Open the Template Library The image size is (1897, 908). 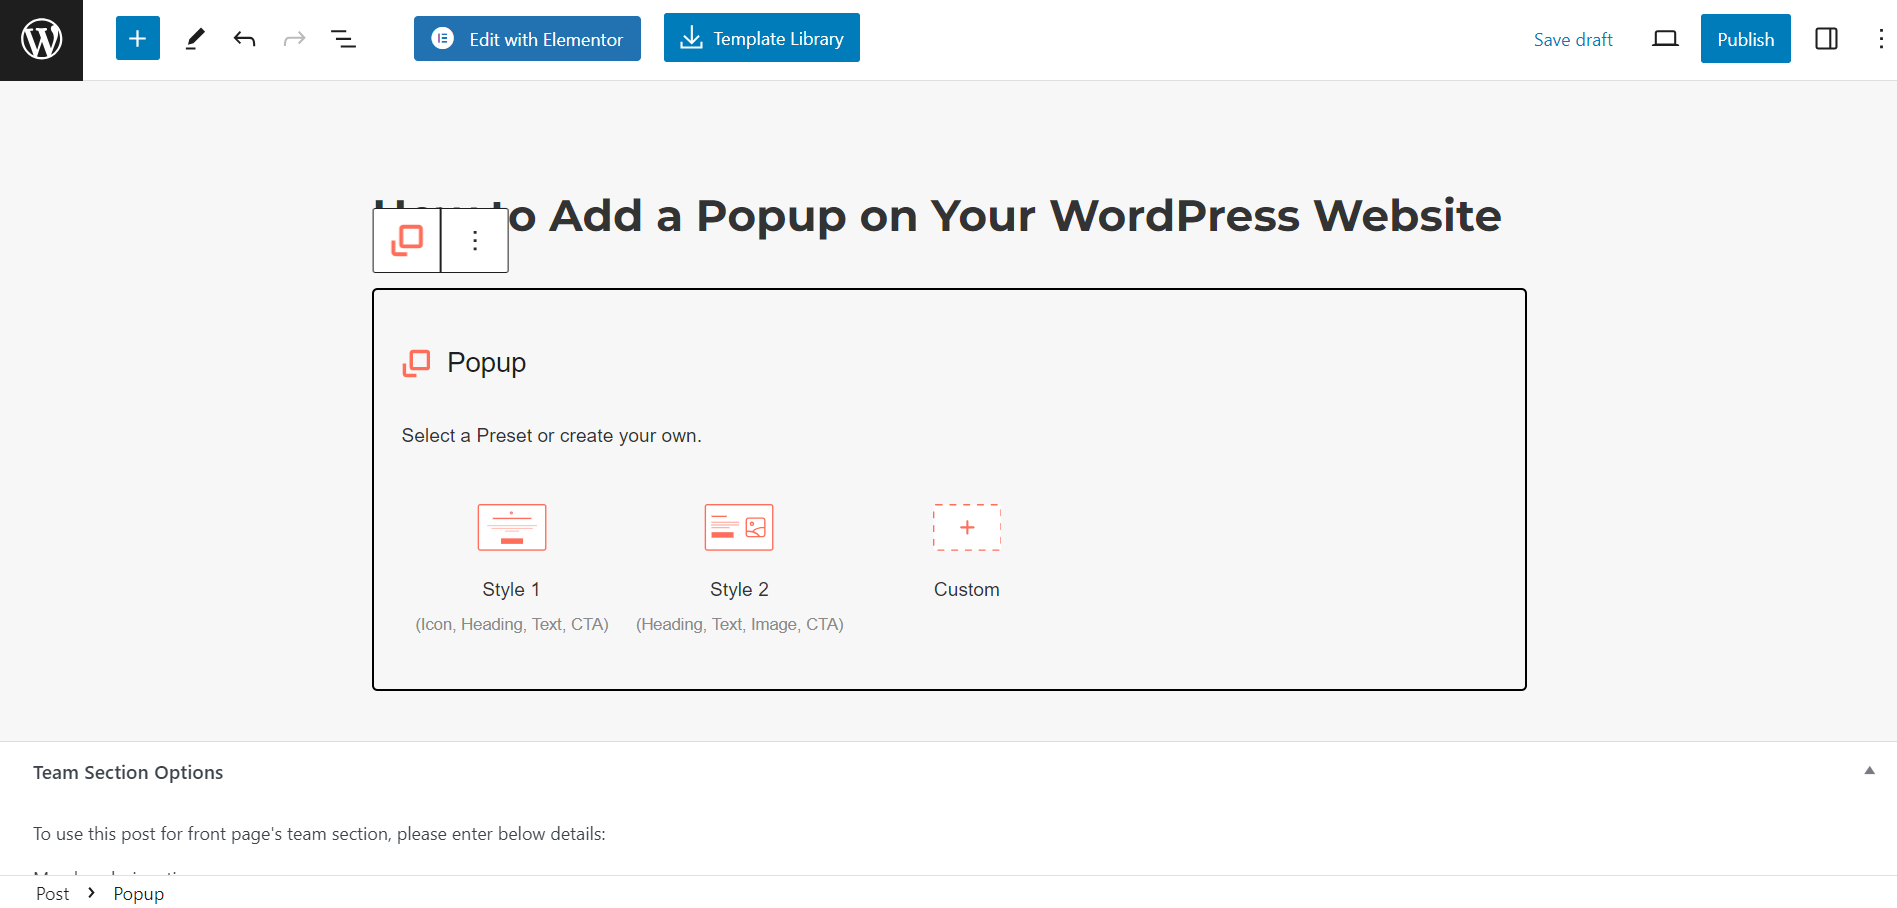[x=762, y=38]
